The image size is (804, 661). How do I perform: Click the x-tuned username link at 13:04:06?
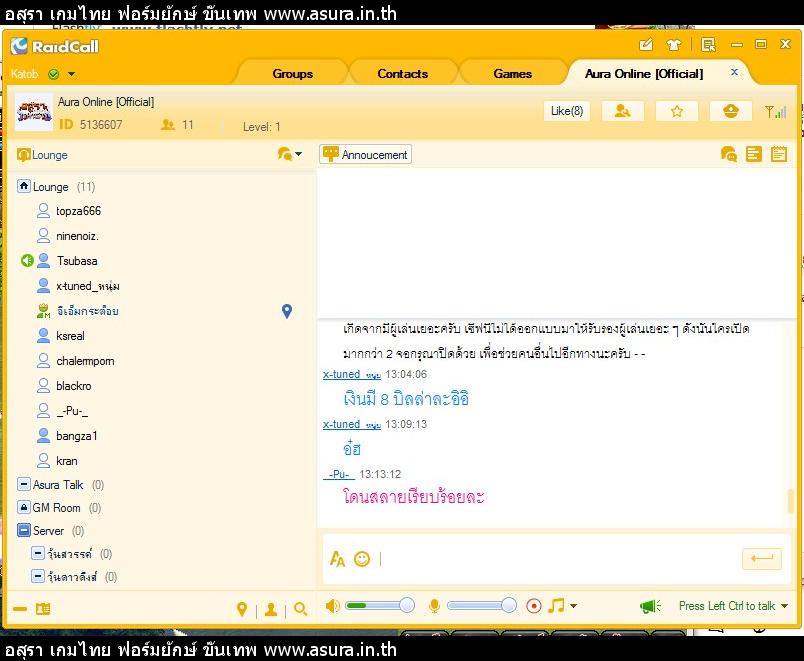352,374
